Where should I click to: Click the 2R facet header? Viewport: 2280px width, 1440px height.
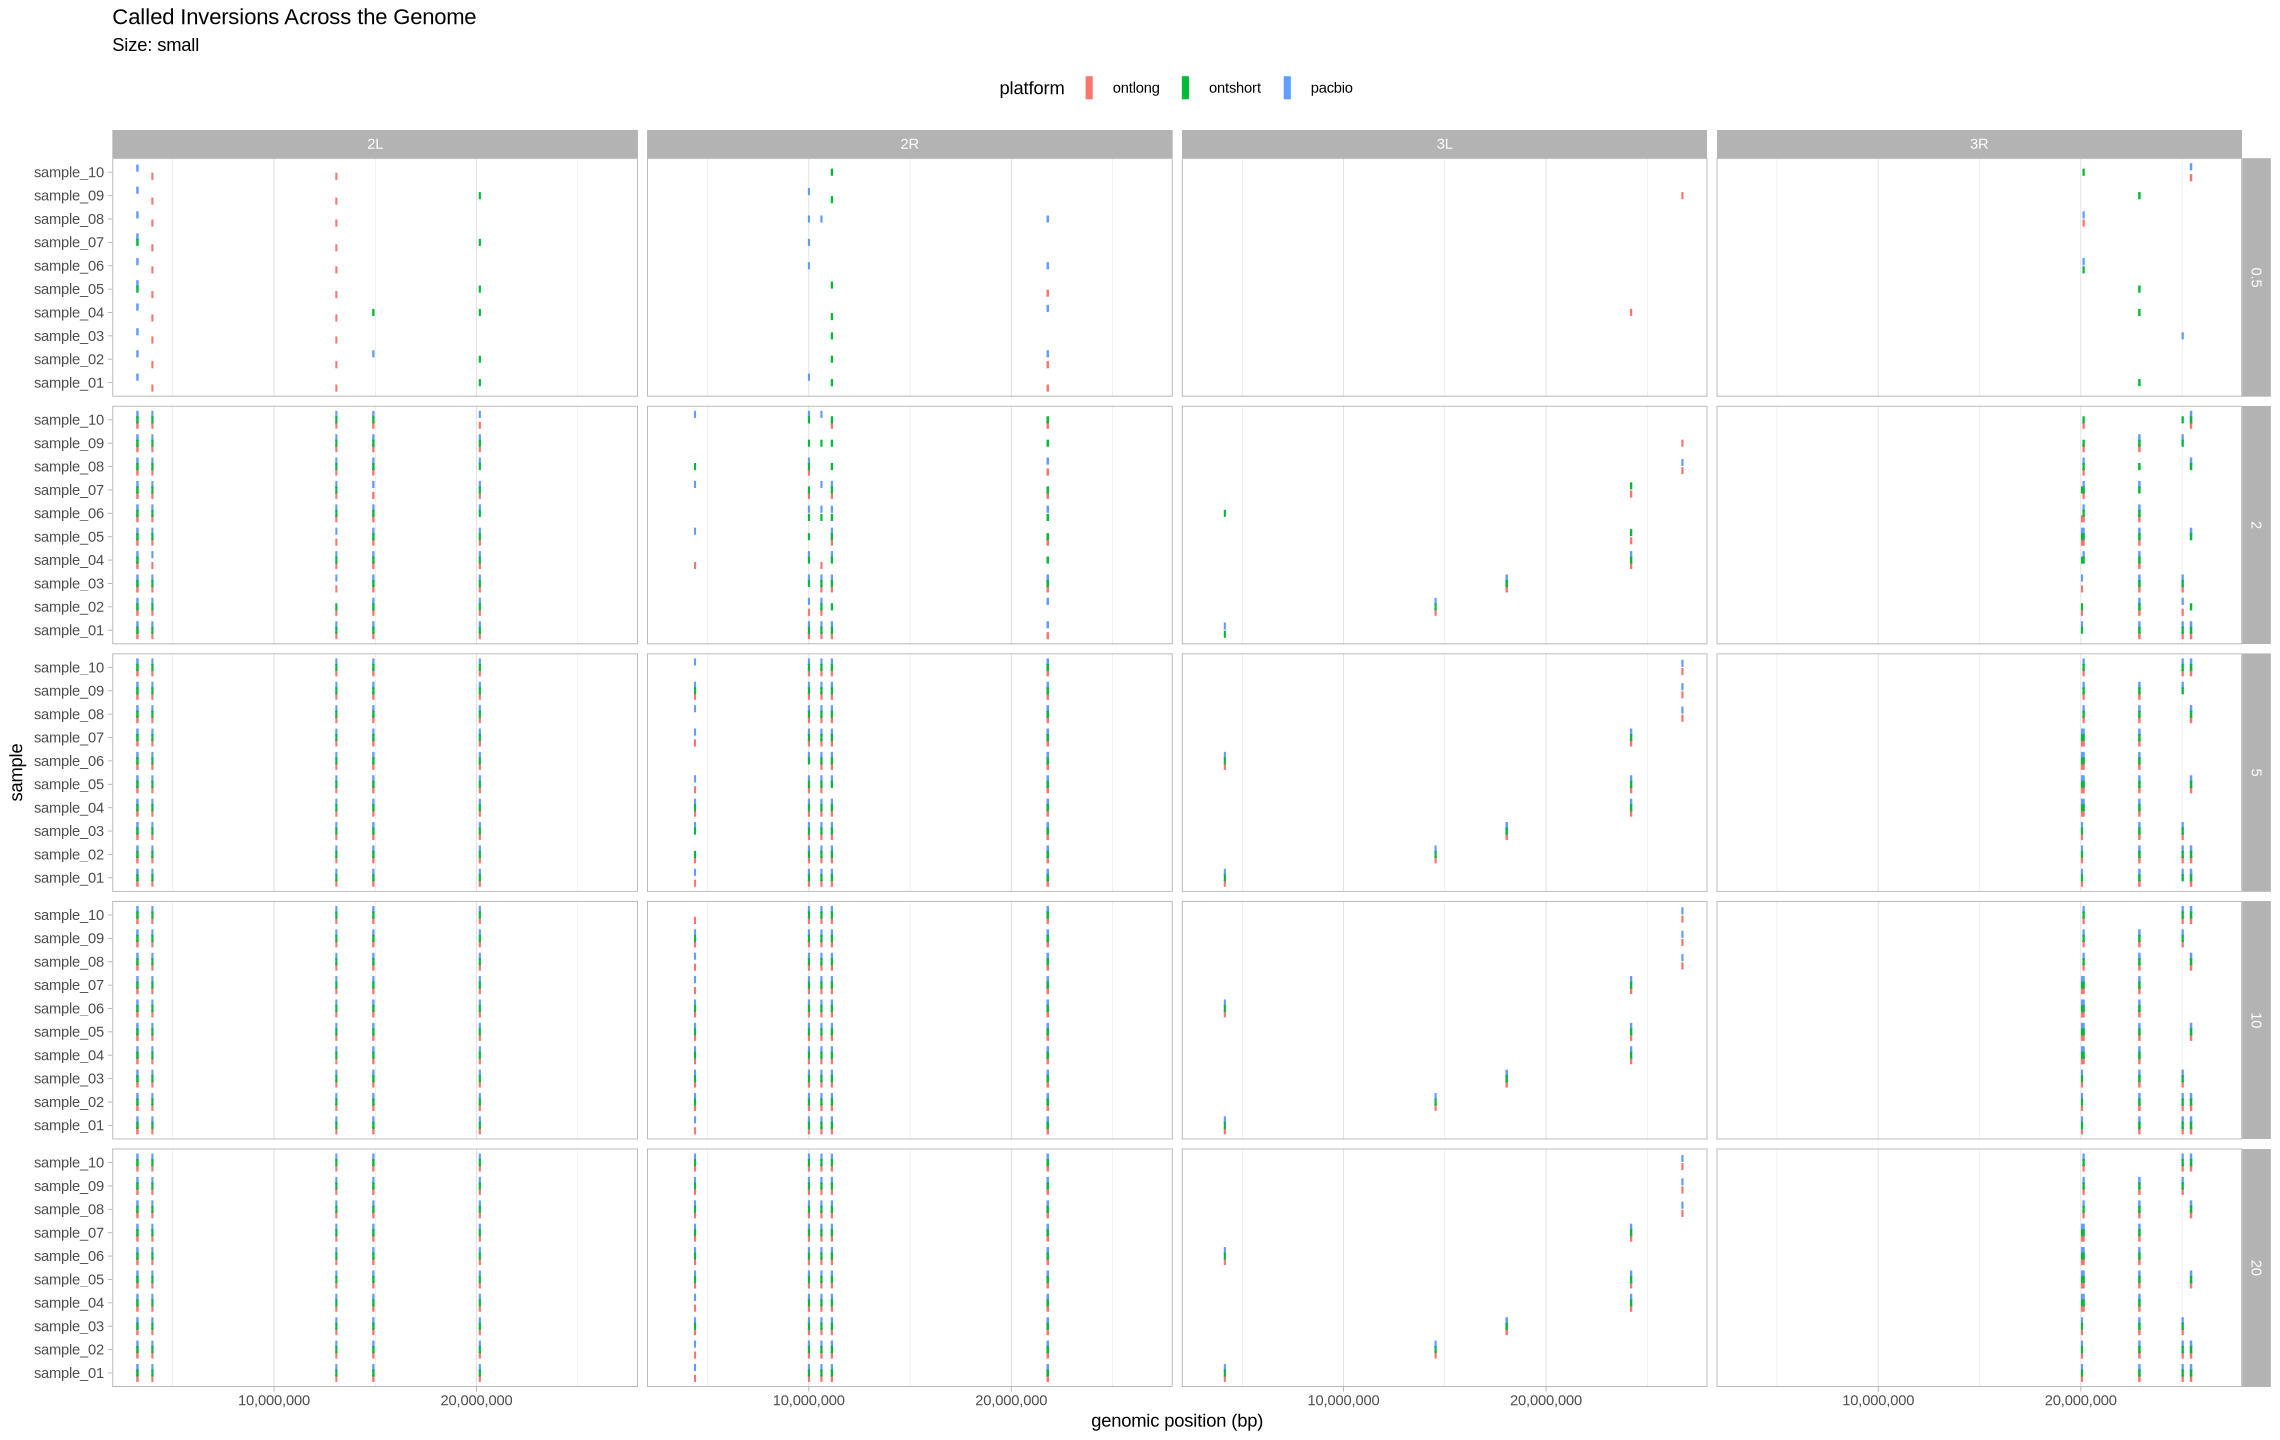pyautogui.click(x=909, y=144)
